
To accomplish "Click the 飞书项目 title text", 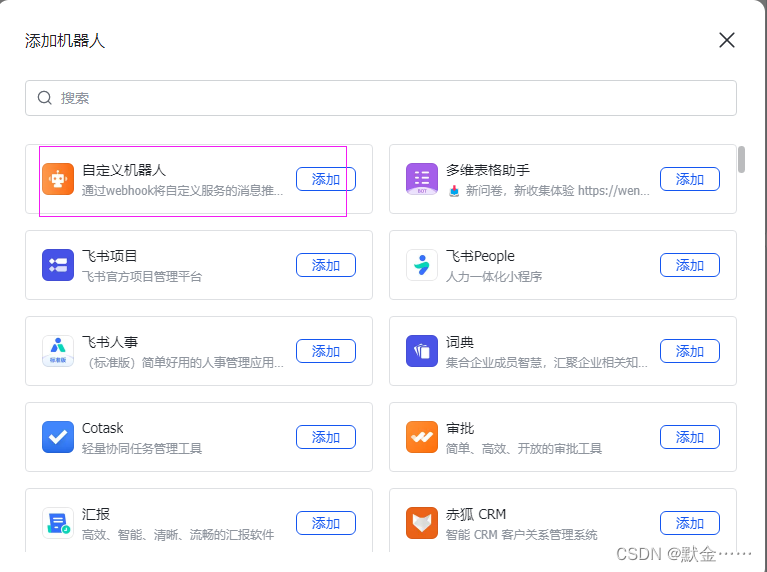I will coord(110,256).
